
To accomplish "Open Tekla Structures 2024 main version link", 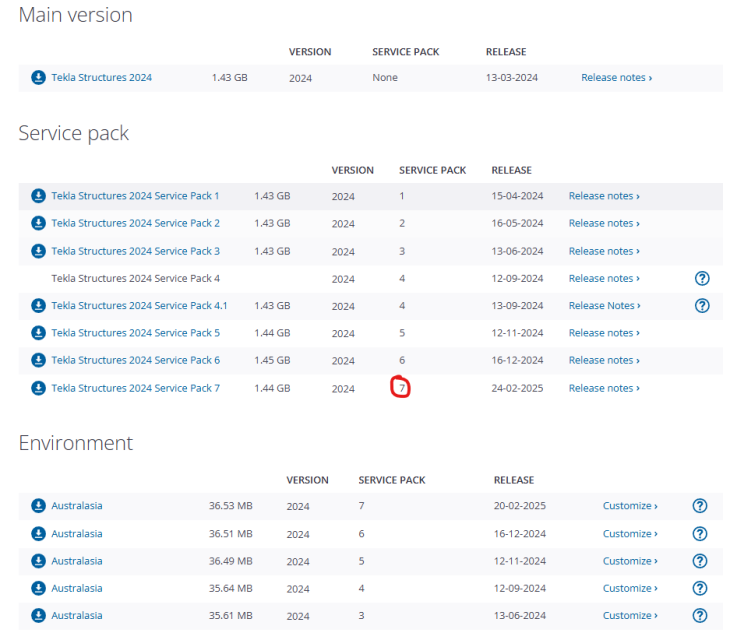I will click(101, 78).
